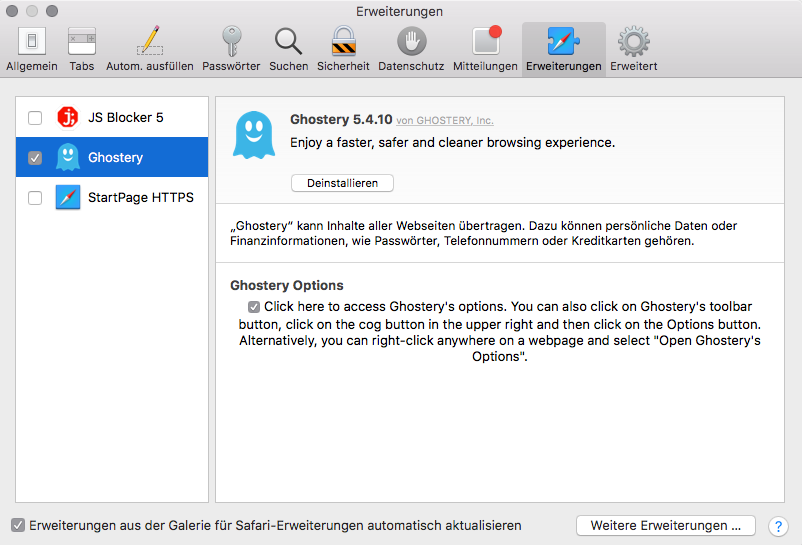Click the window close button

pos(12,11)
